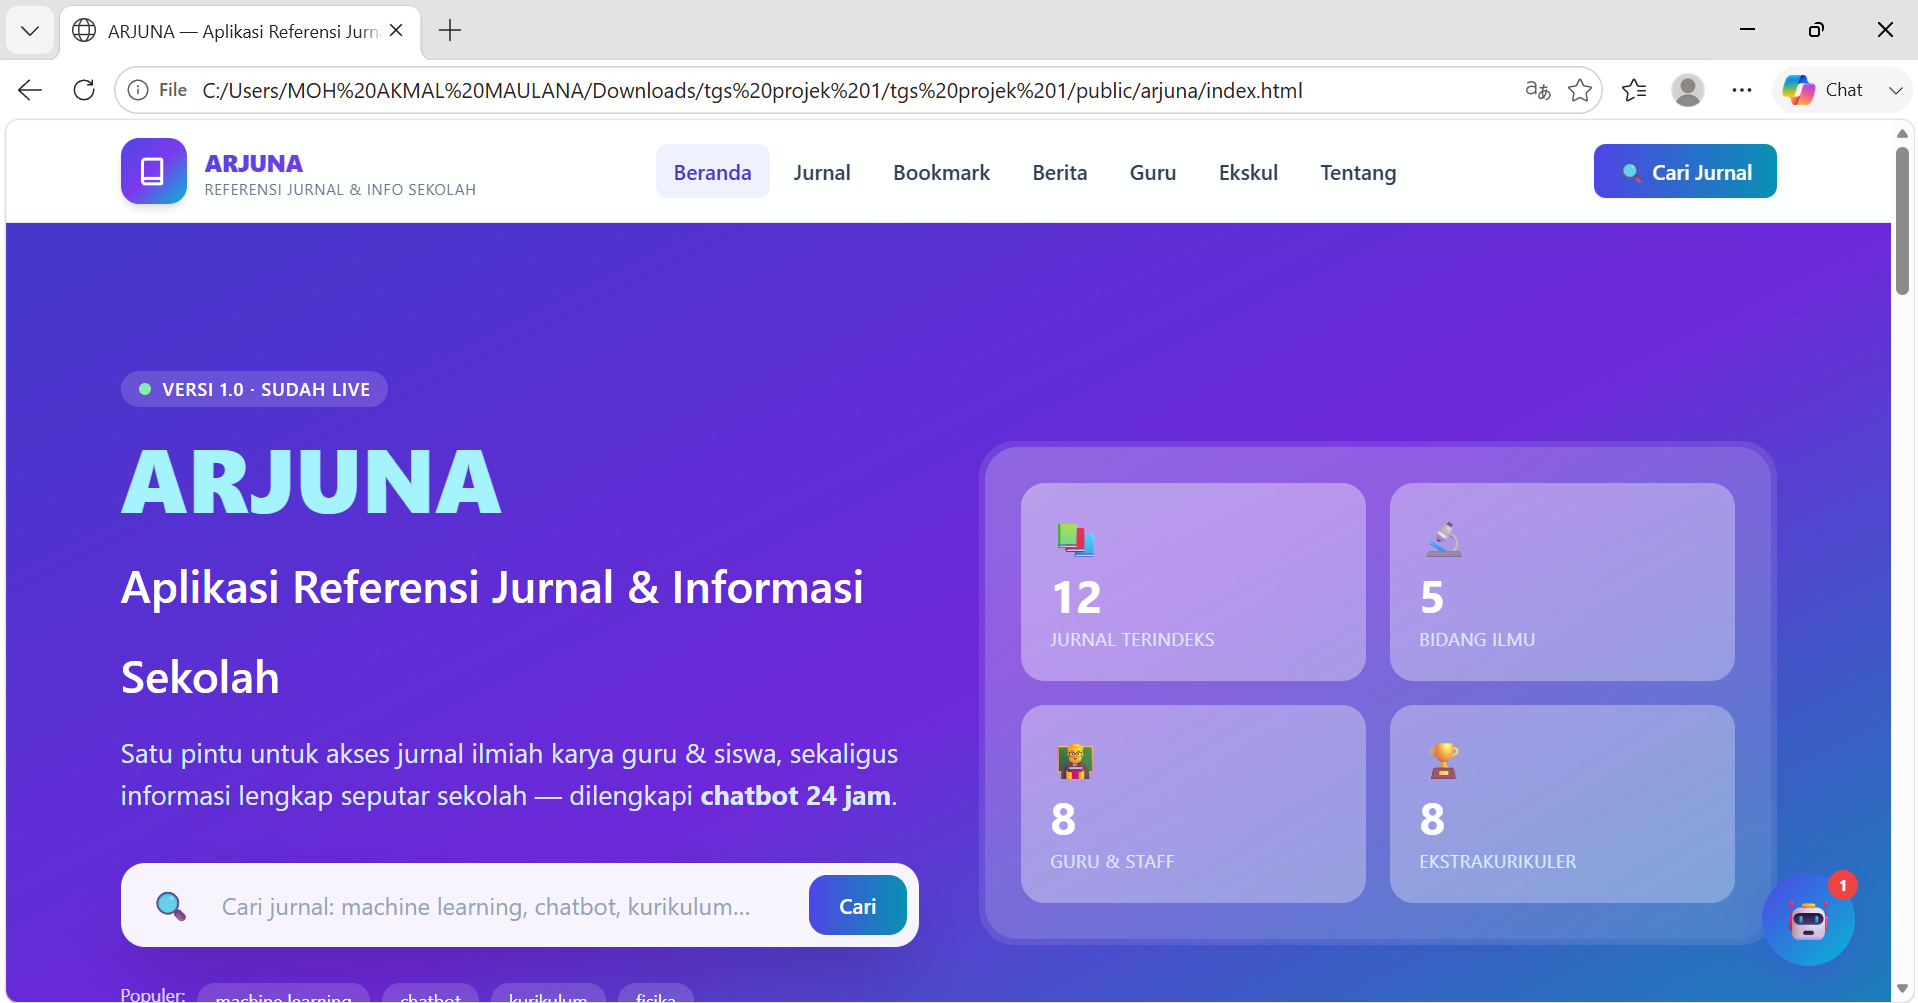Click the magnifier icon in the journal search bar
This screenshot has width=1918, height=1003.
tap(171, 906)
